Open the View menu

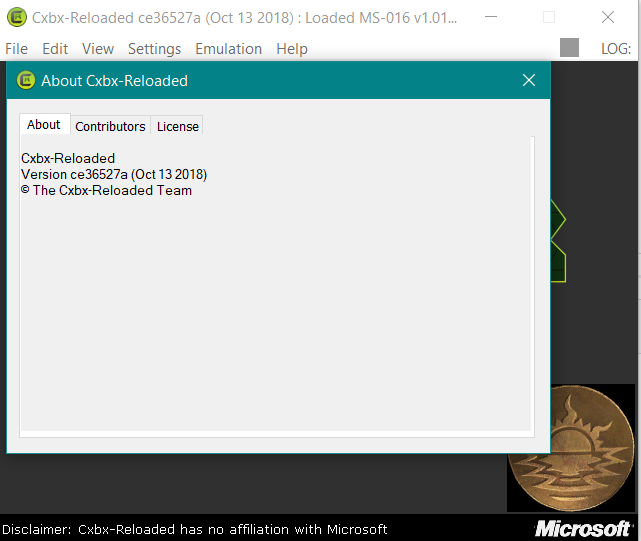(98, 49)
